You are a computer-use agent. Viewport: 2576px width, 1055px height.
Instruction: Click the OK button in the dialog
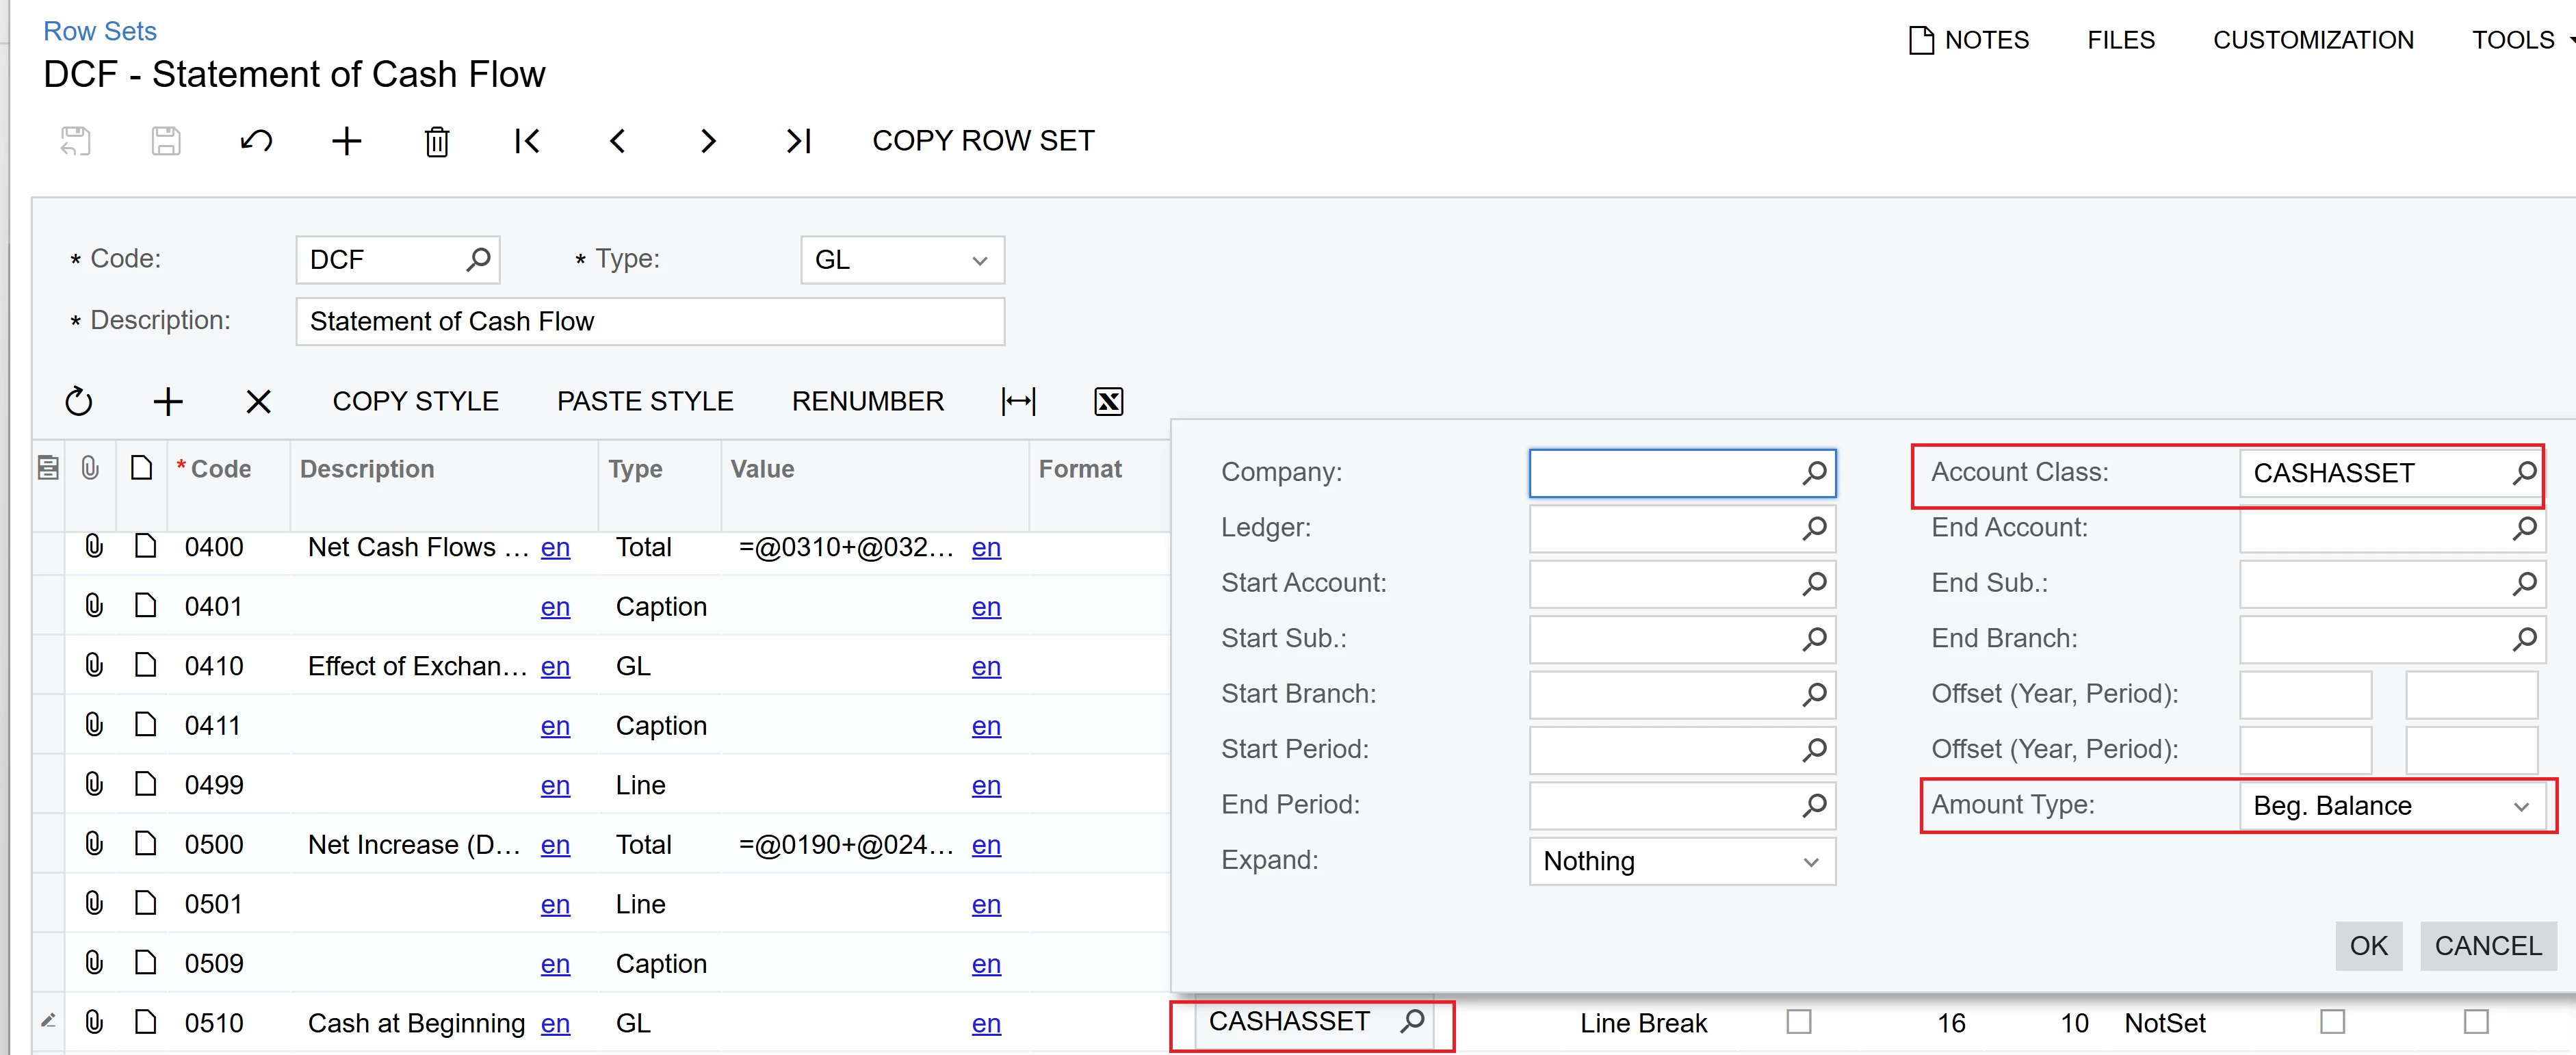pyautogui.click(x=2367, y=945)
